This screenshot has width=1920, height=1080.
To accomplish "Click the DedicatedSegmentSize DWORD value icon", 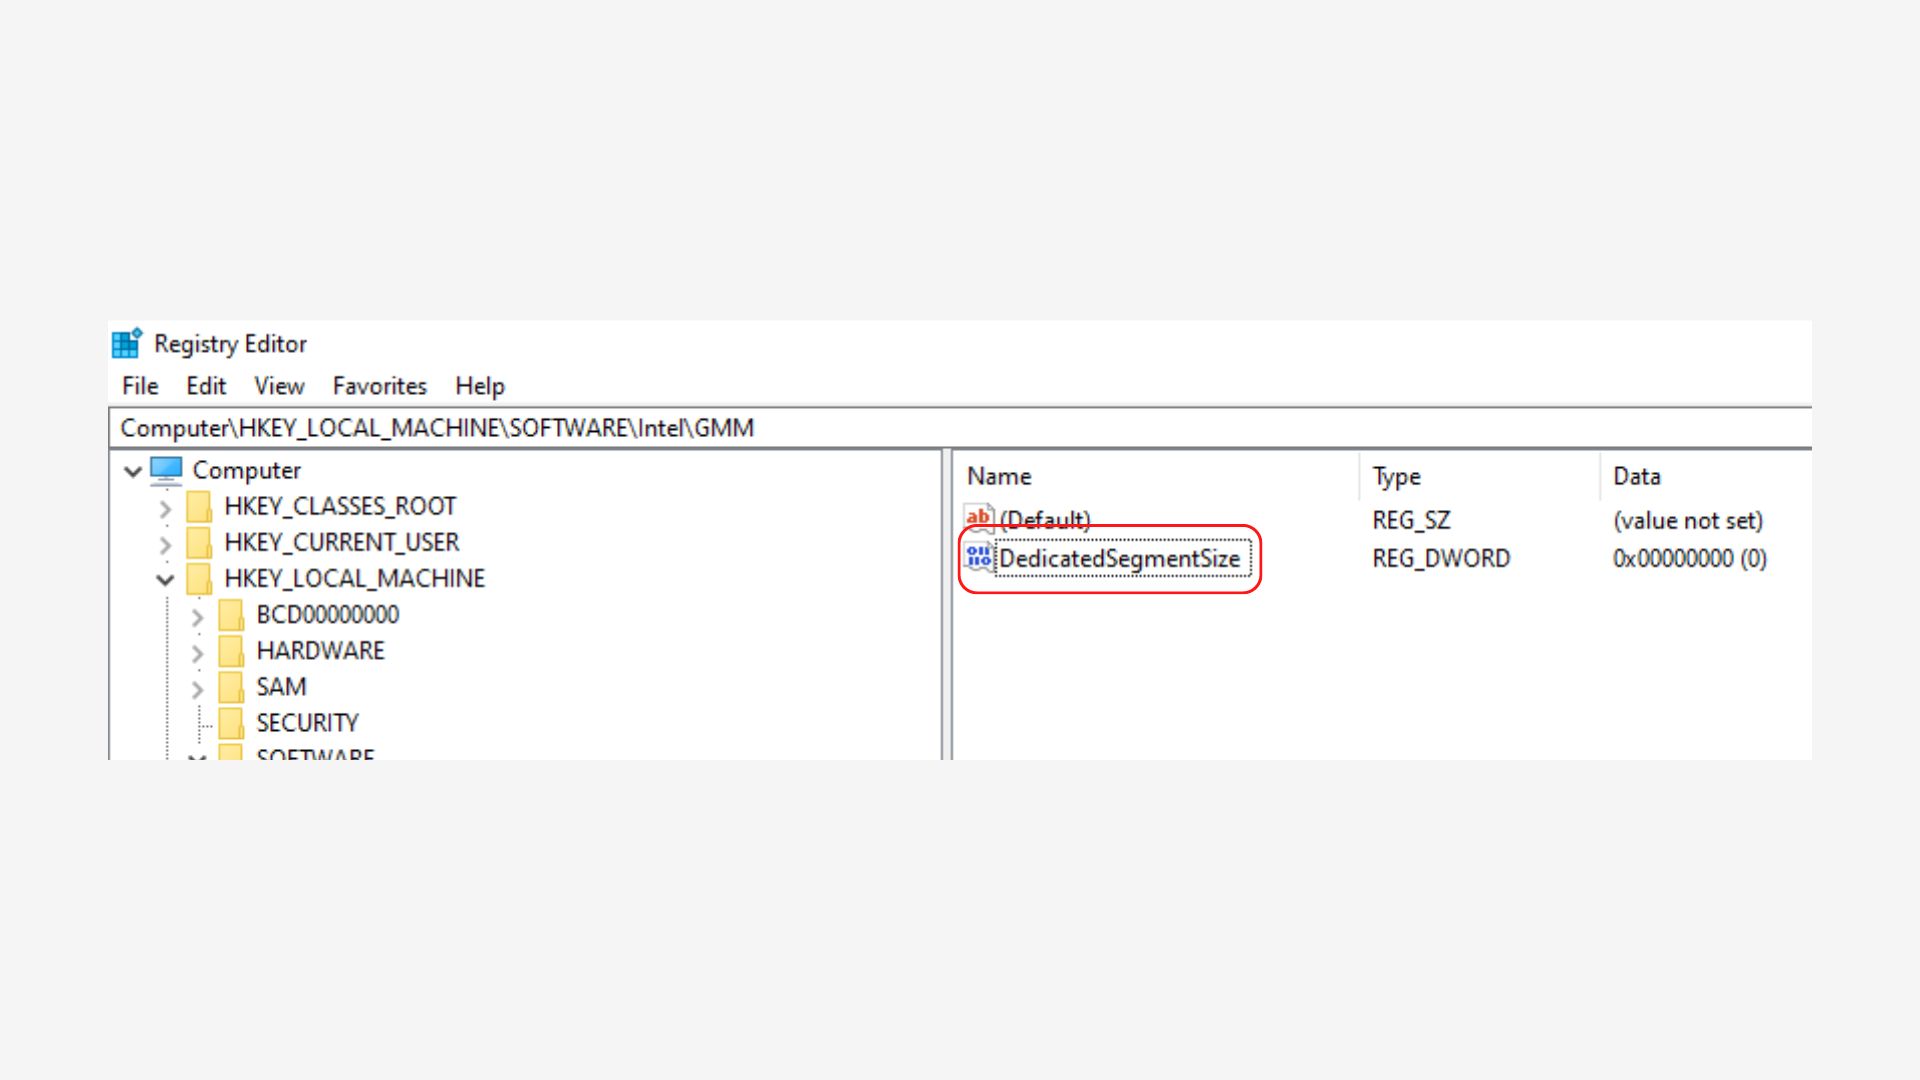I will click(x=978, y=558).
